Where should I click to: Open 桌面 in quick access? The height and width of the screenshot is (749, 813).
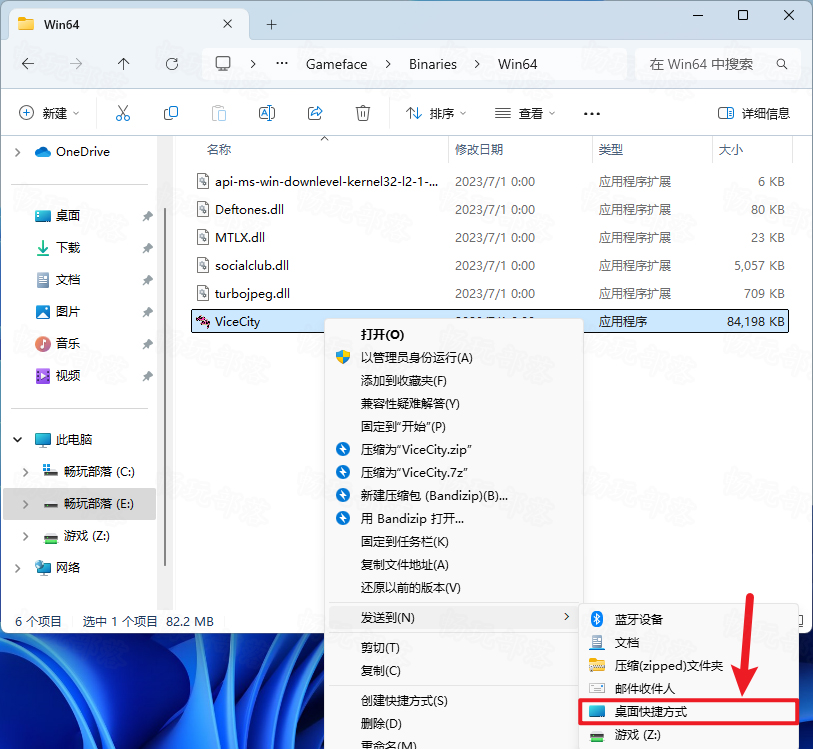coord(58,216)
